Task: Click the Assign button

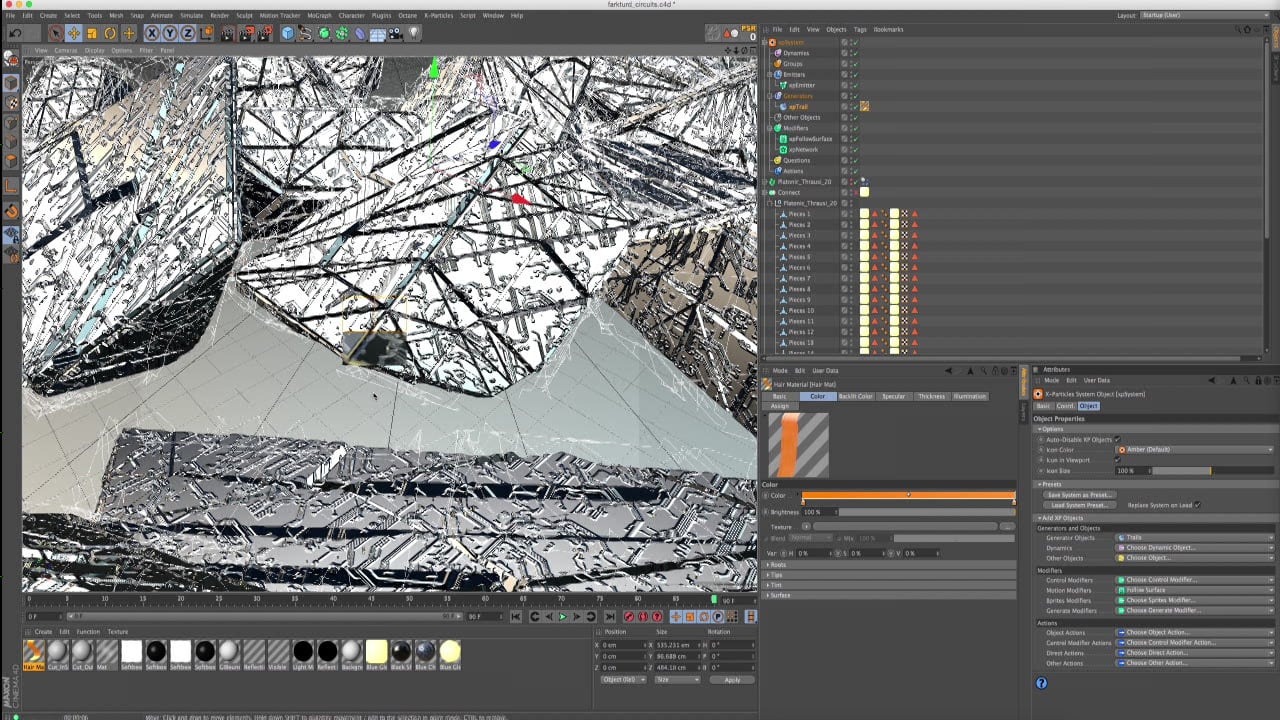Action: point(779,406)
